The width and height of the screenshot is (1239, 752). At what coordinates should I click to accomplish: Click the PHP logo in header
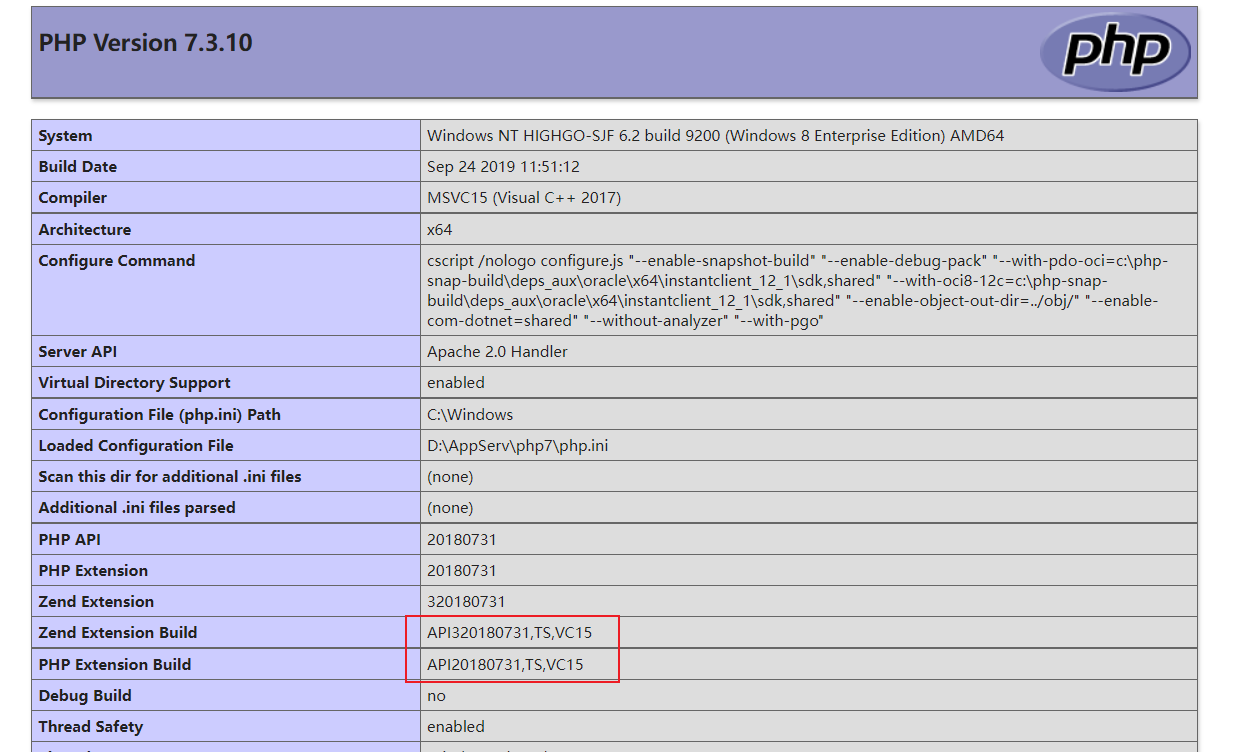(x=1115, y=52)
